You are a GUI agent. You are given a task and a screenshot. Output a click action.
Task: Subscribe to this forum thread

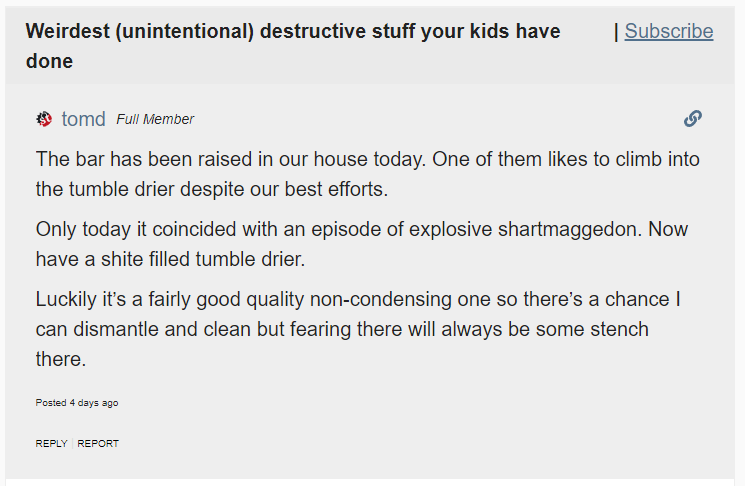point(668,31)
